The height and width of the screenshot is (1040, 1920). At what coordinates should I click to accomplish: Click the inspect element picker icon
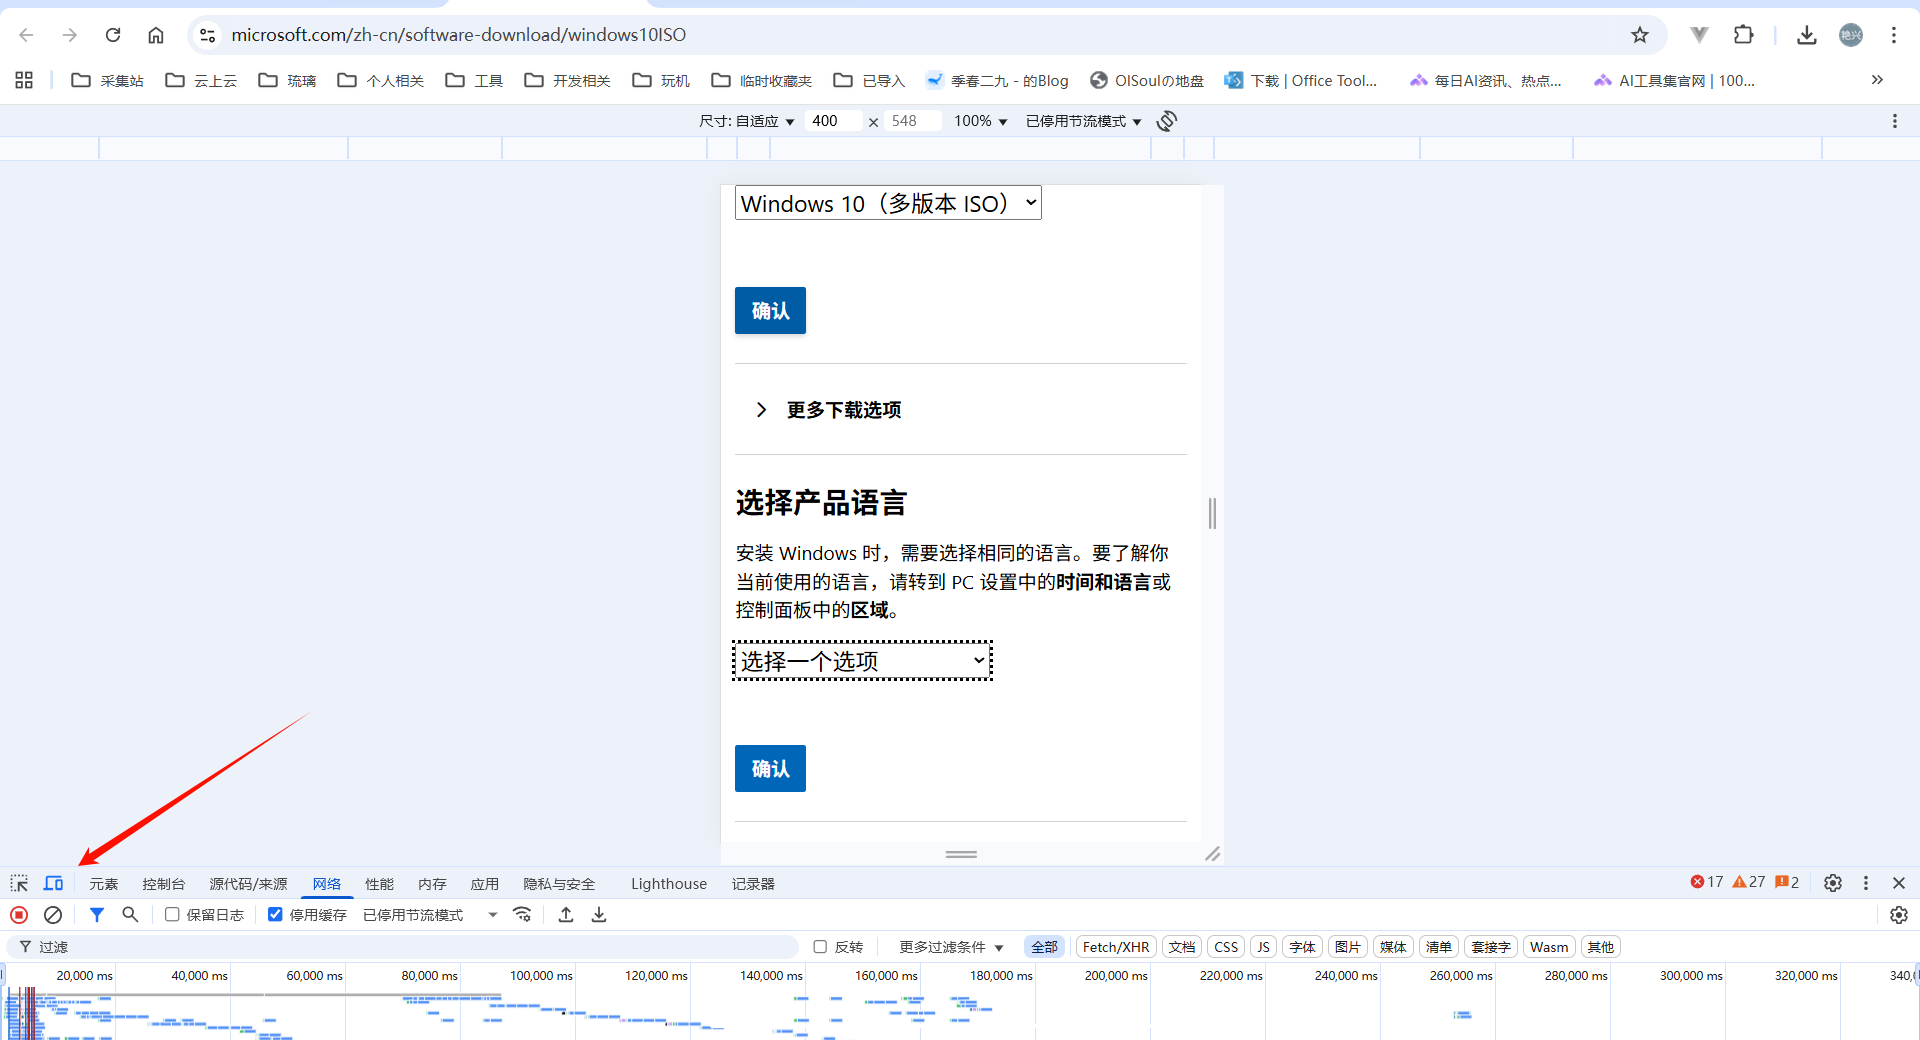[x=19, y=883]
